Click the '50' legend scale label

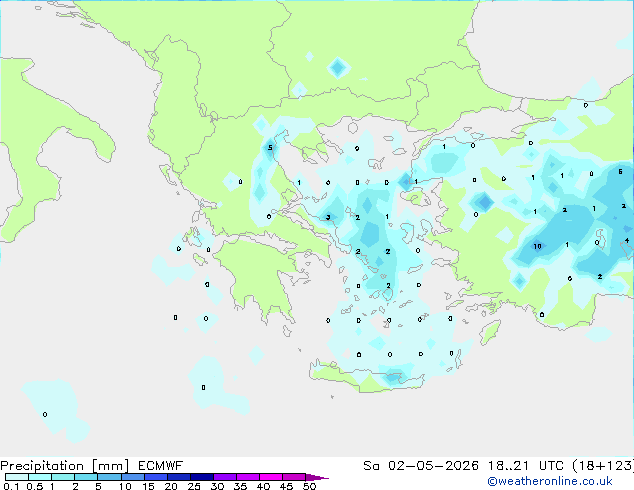click(x=309, y=486)
